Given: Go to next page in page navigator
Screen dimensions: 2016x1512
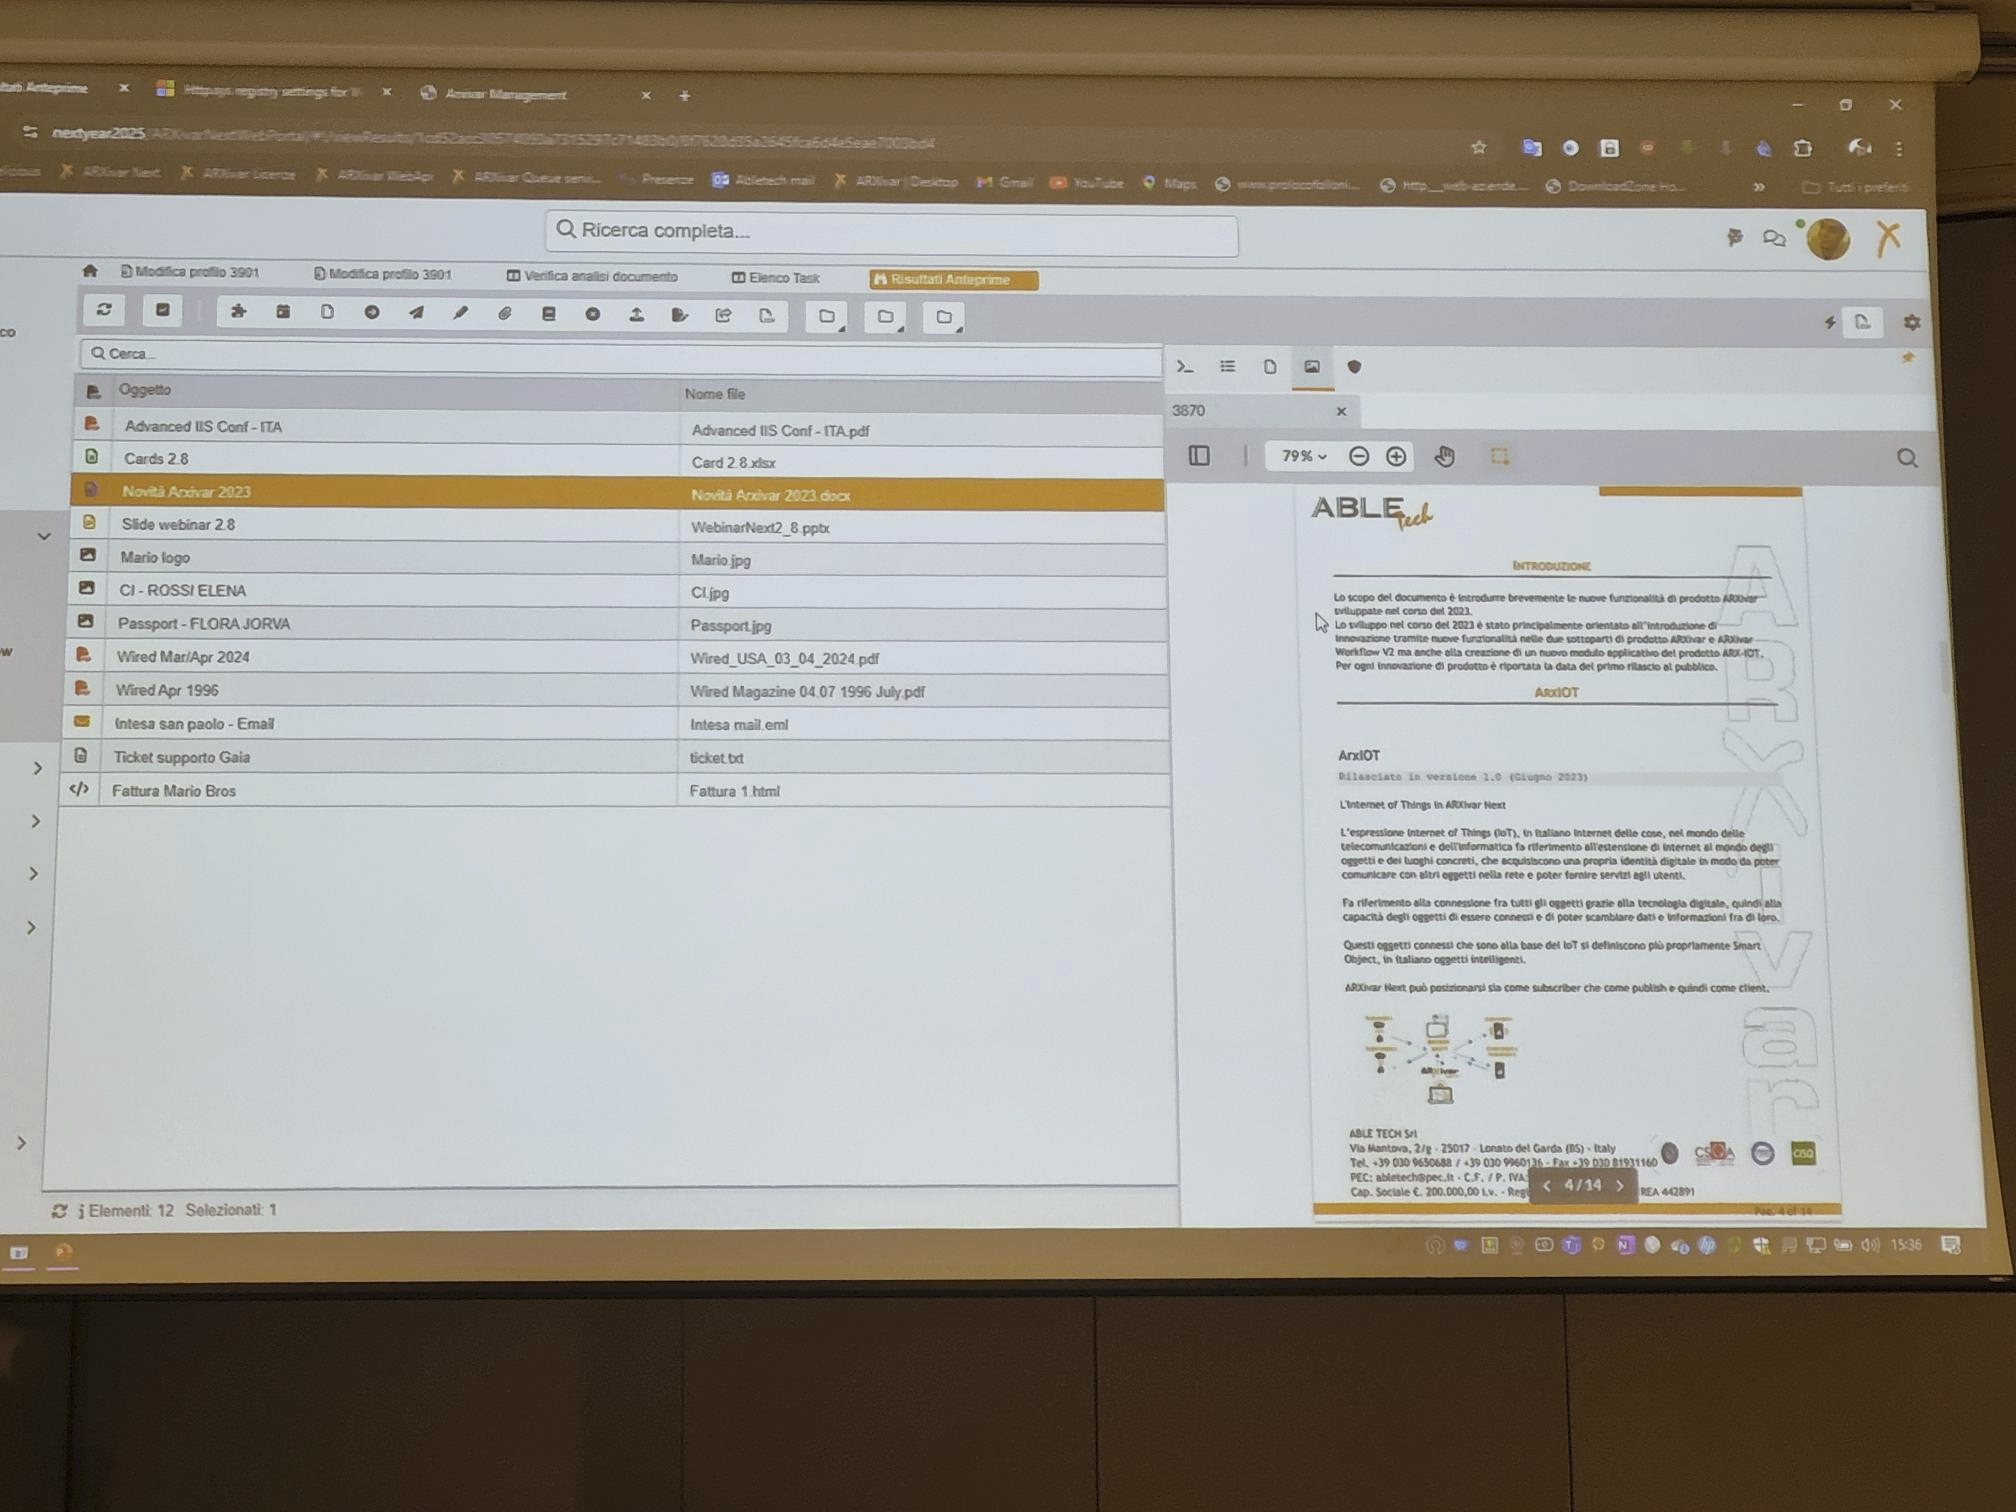Looking at the screenshot, I should point(1620,1186).
